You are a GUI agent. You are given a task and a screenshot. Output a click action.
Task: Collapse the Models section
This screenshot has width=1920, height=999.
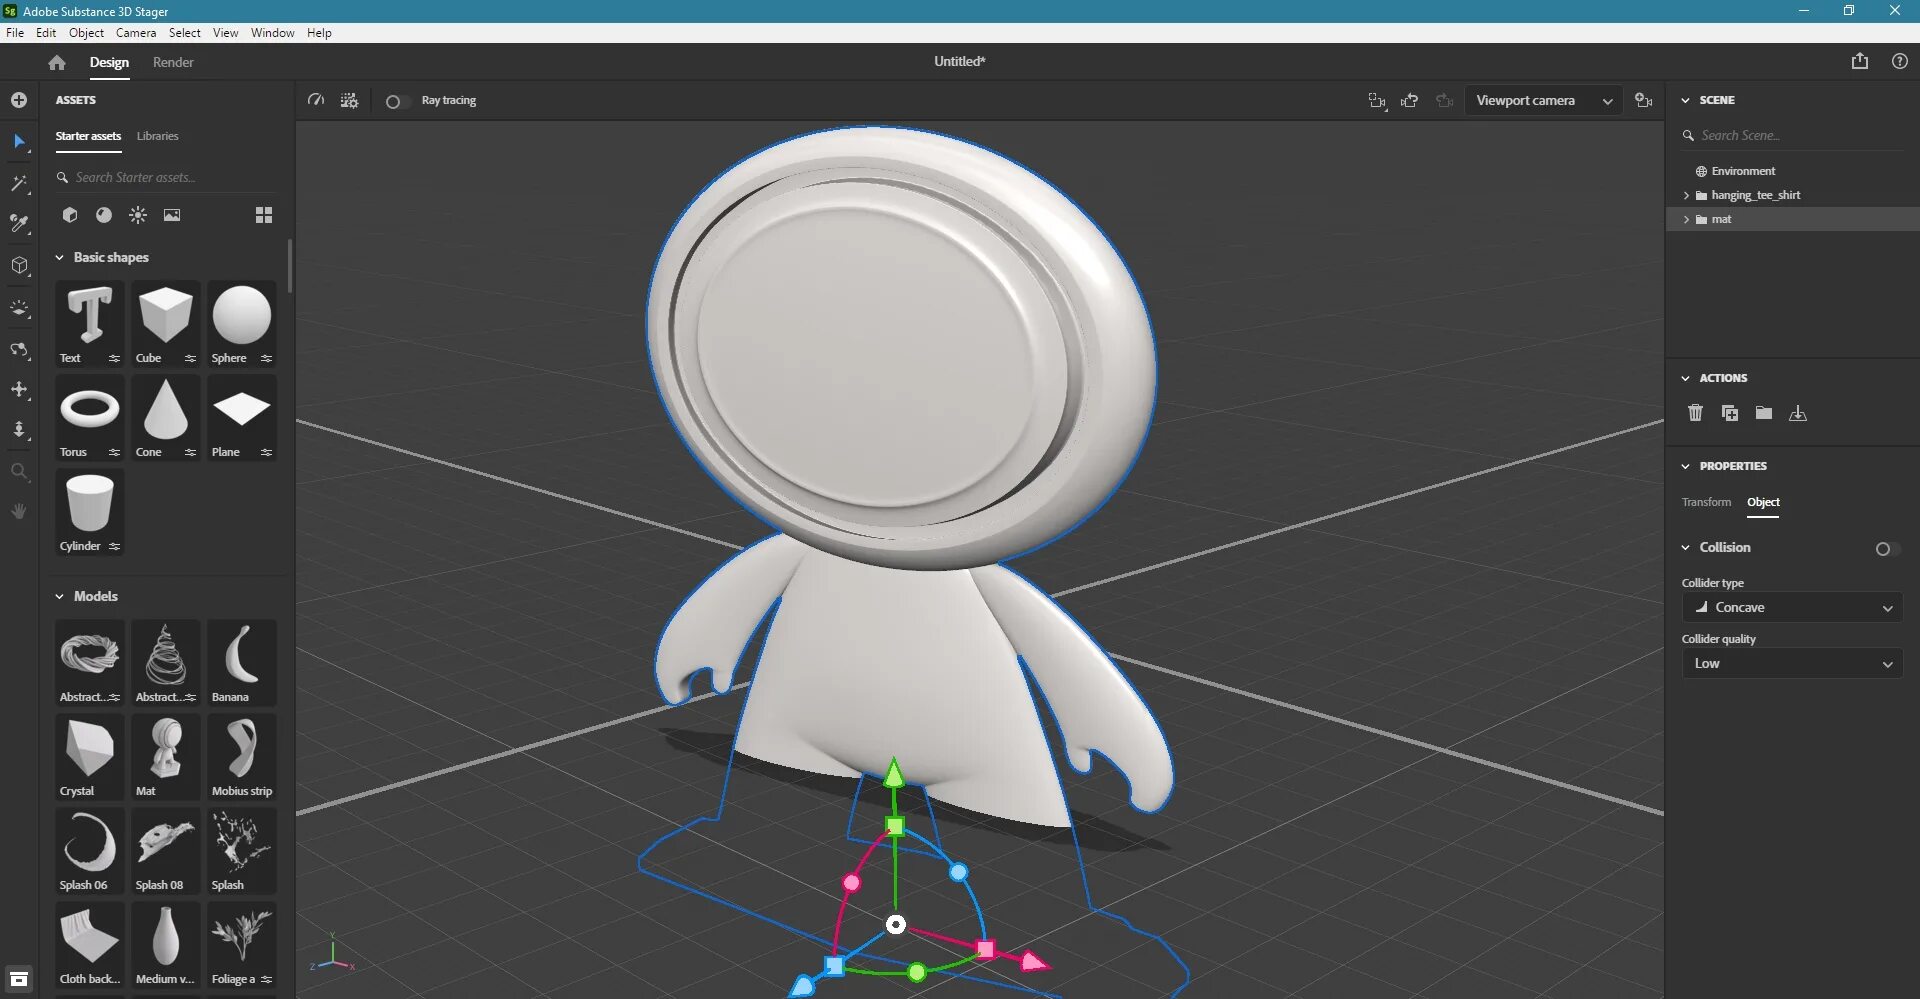pos(60,596)
